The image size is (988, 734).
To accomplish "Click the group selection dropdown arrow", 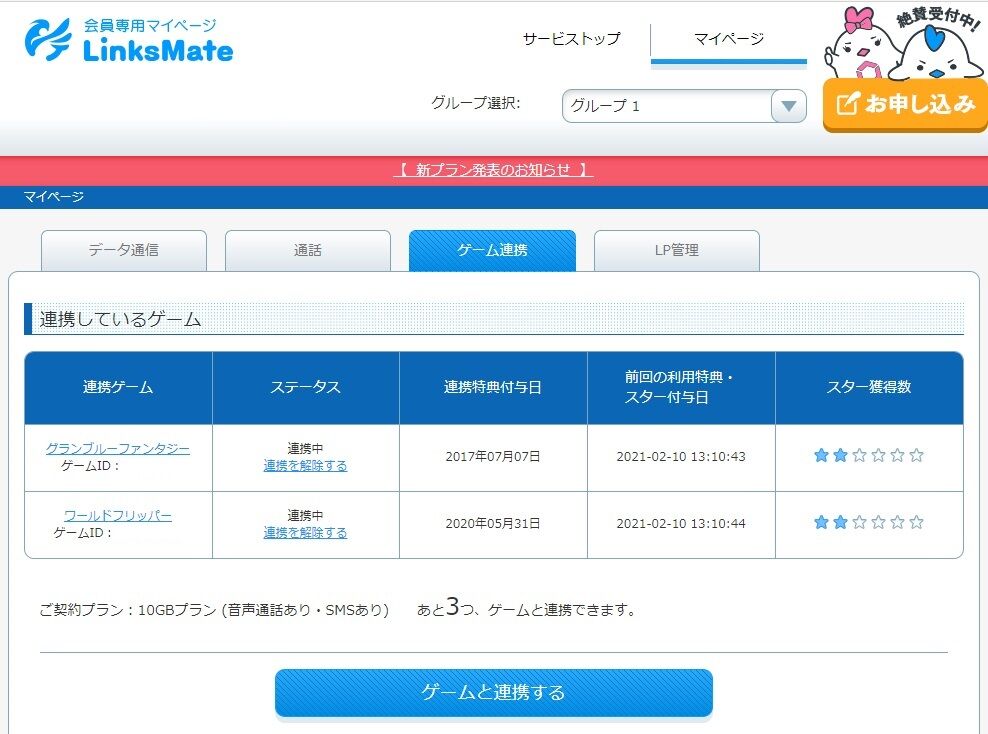I will 789,106.
